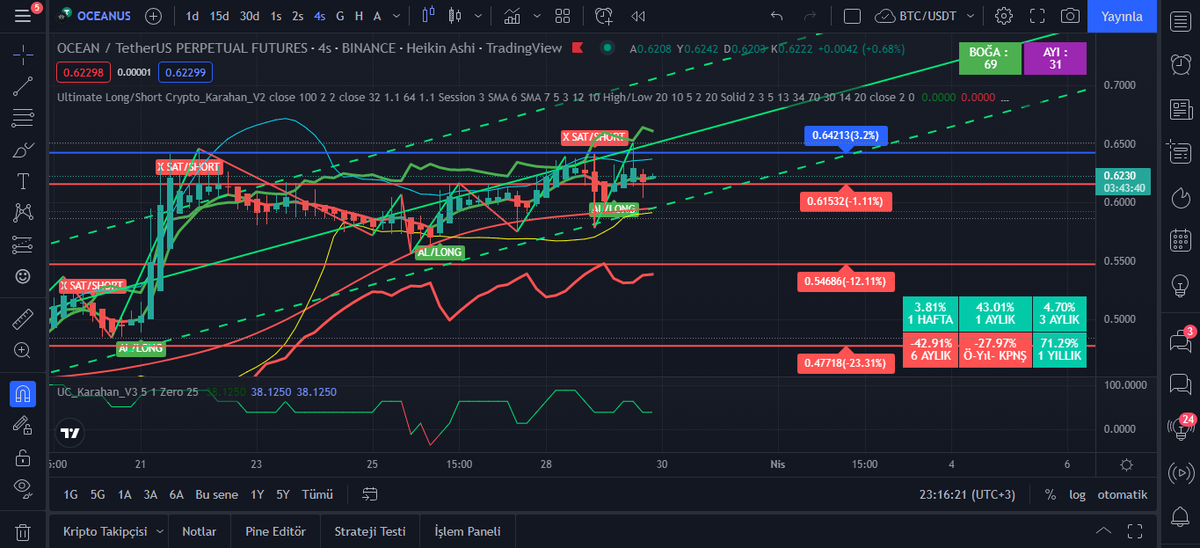Viewport: 1200px width, 548px height.
Task: Toggle log scale button
Action: pos(1076,494)
